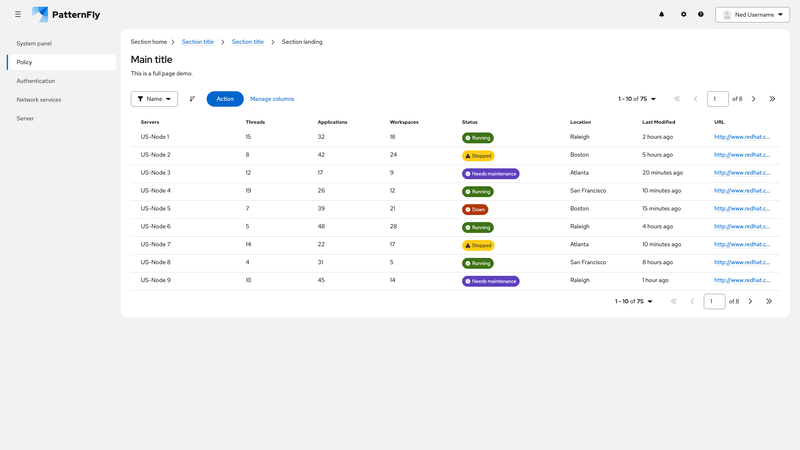The image size is (800, 450).
Task: Select the US-Node 8 server name
Action: click(156, 262)
